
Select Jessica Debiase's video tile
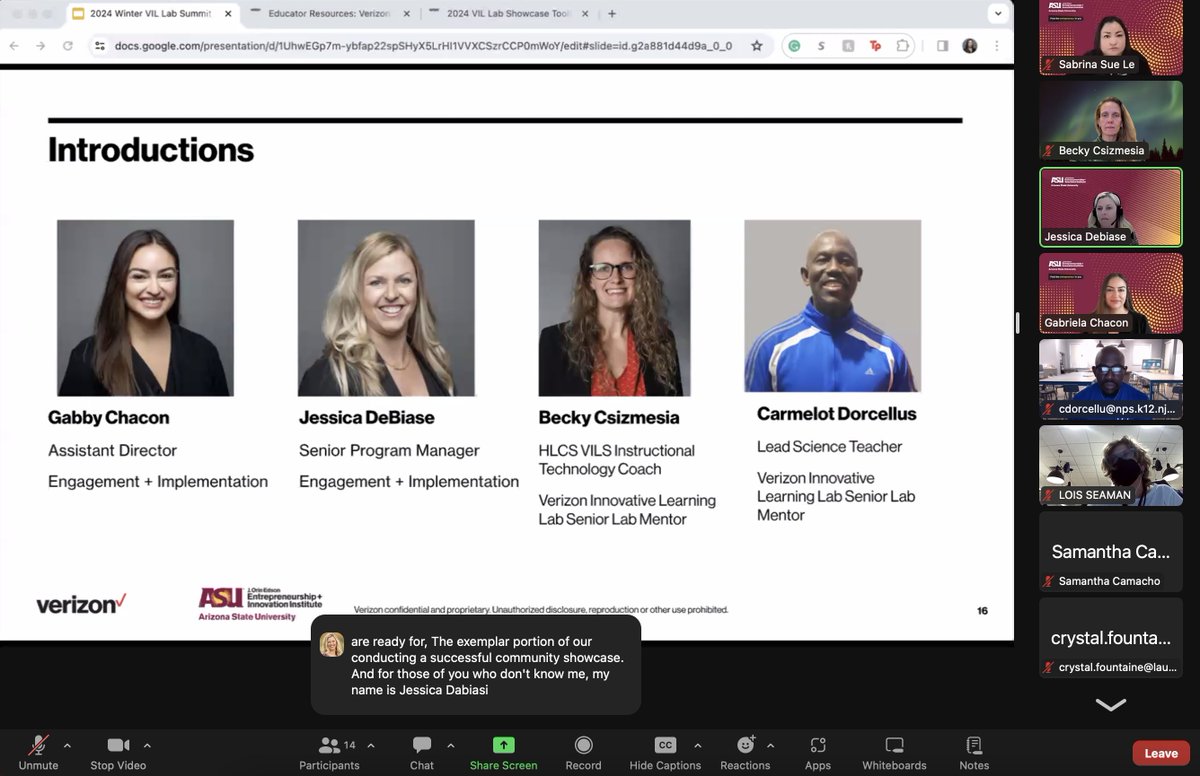(x=1111, y=206)
